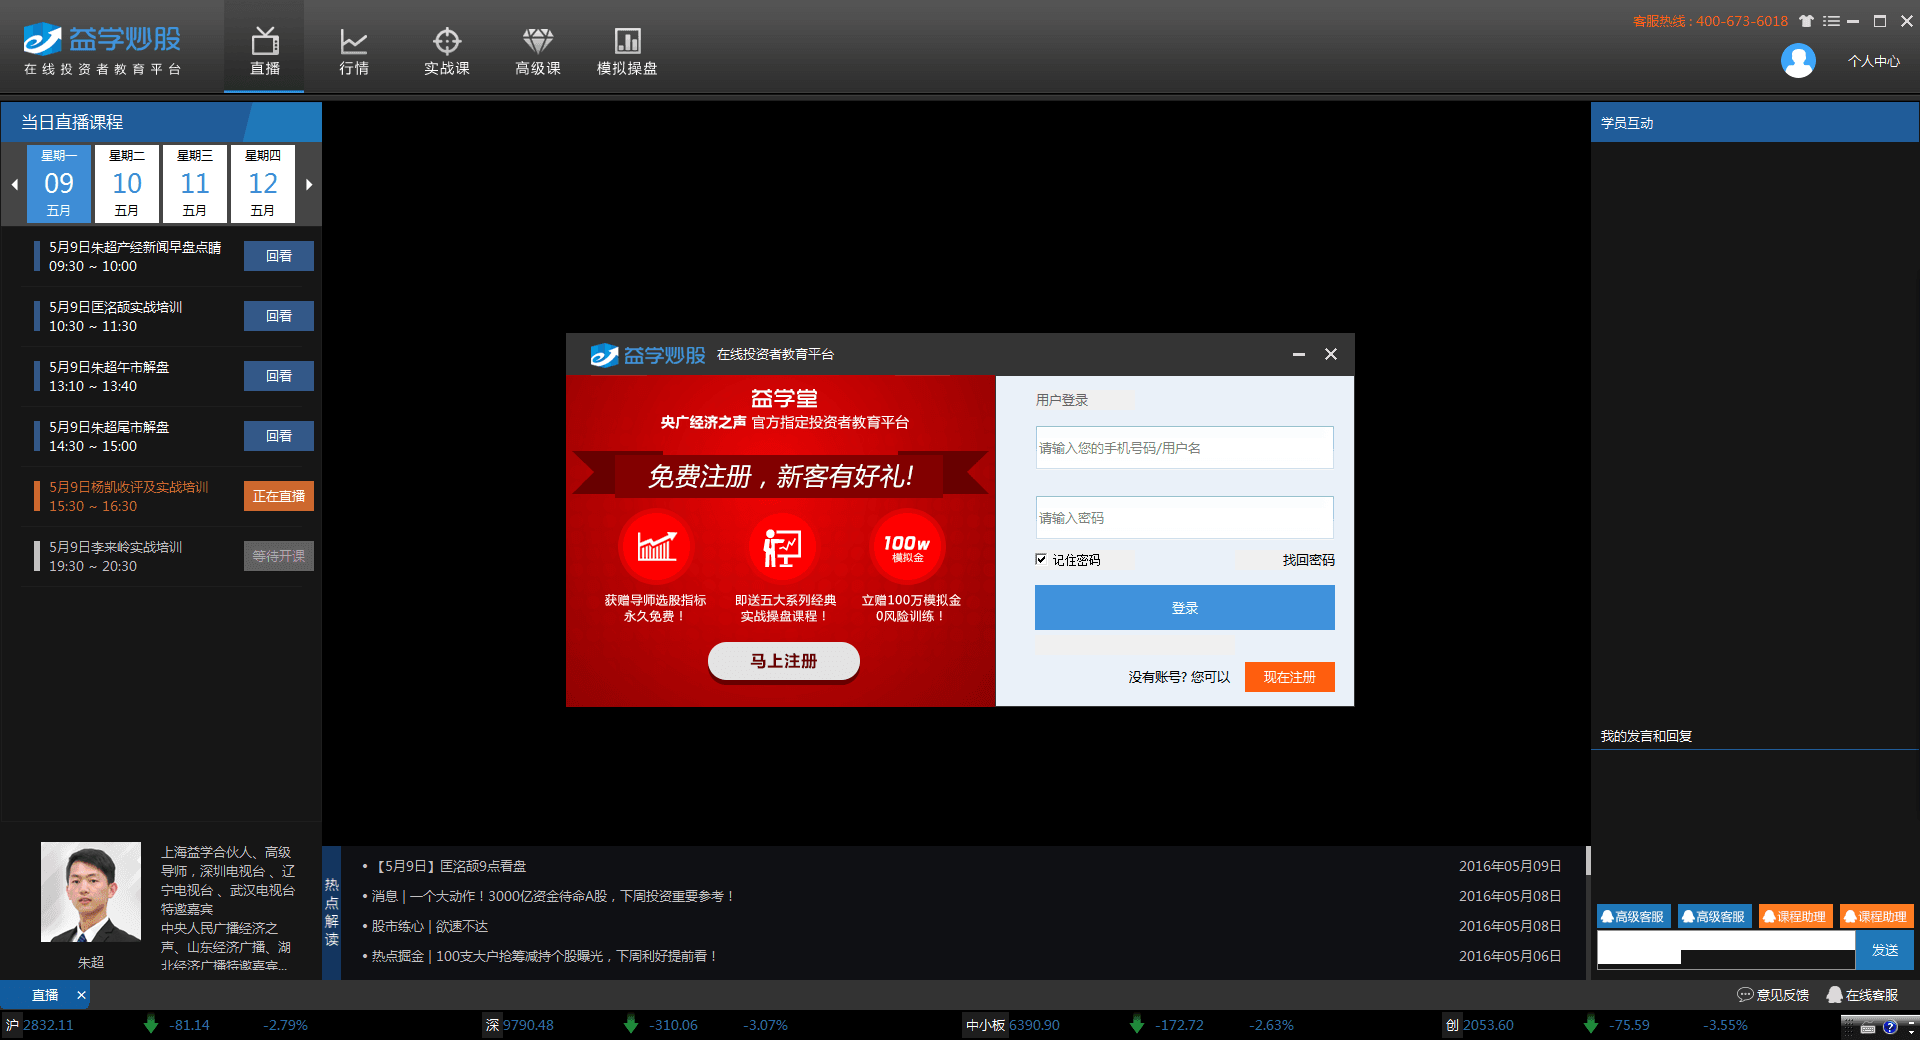Show next days with the right calendar arrow
The image size is (1920, 1040).
(309, 184)
